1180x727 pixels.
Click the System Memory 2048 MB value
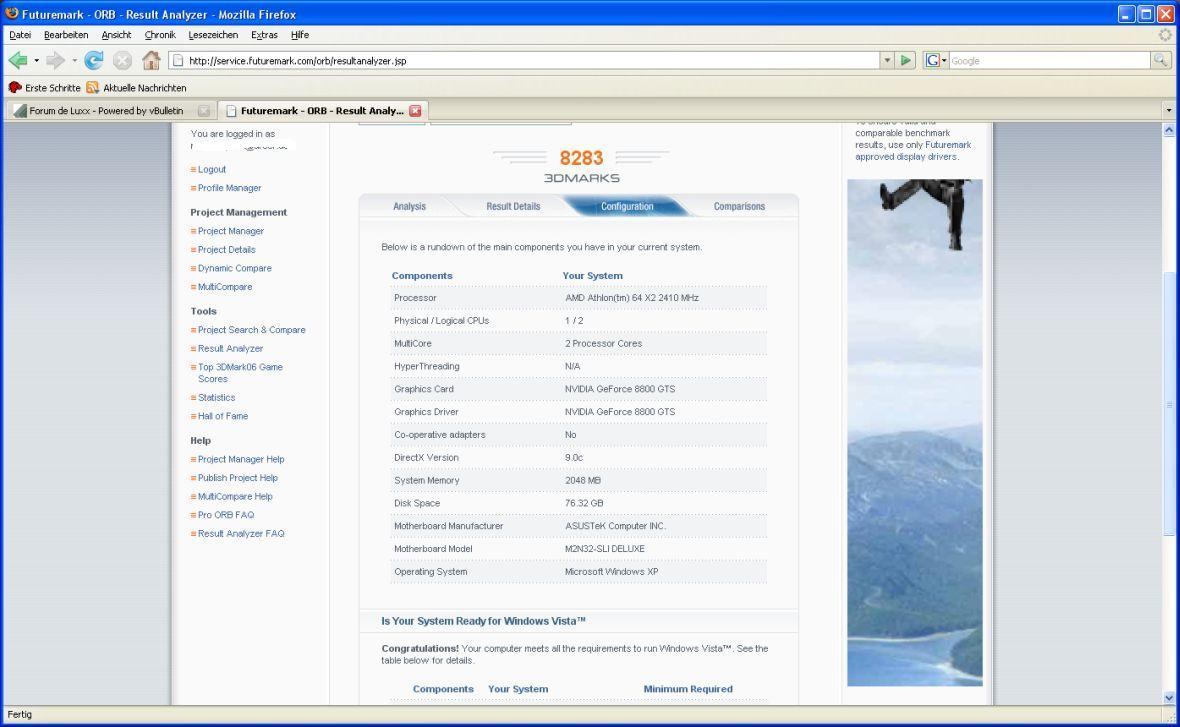582,480
